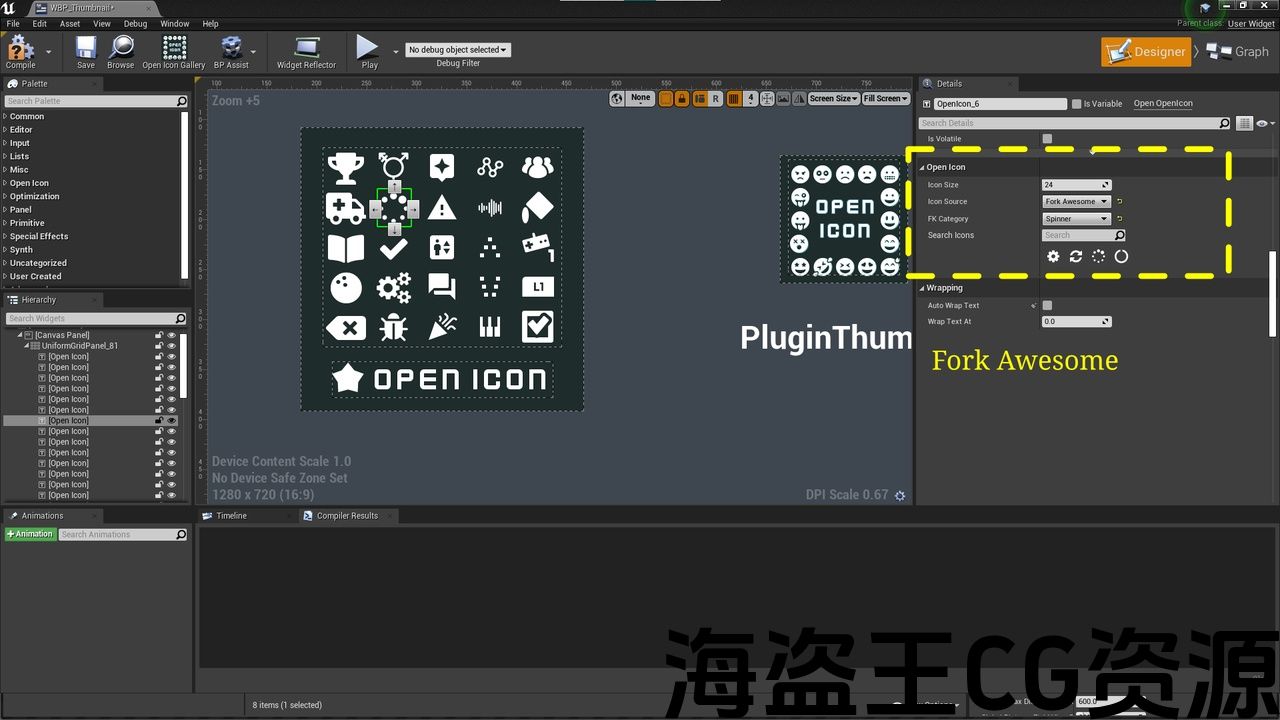
Task: Click the DPI Scale settings gear
Action: 900,495
